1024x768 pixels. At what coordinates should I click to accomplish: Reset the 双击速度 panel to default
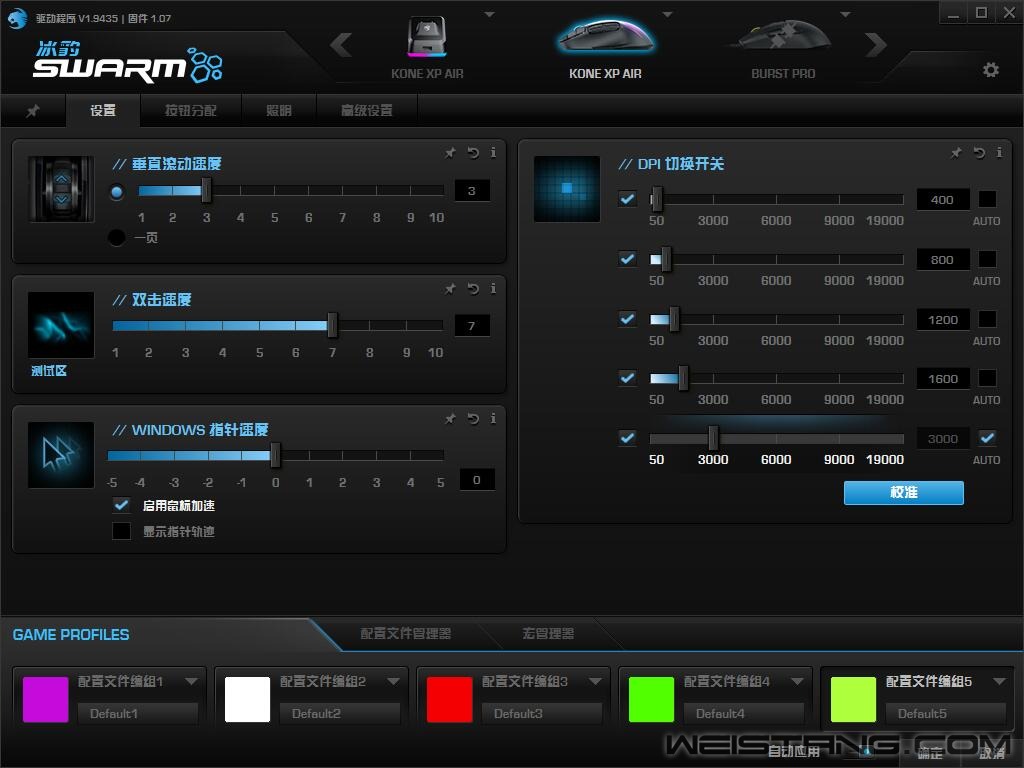473,289
